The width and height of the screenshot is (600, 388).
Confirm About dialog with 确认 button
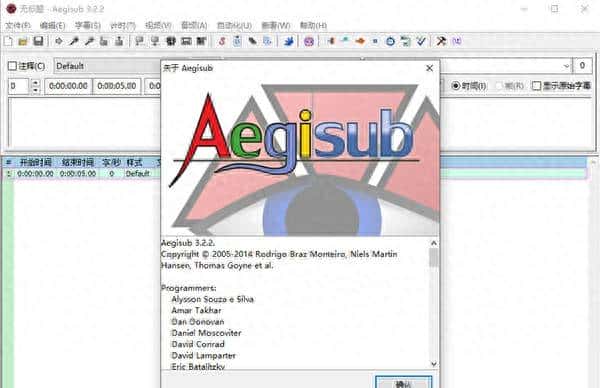click(404, 382)
